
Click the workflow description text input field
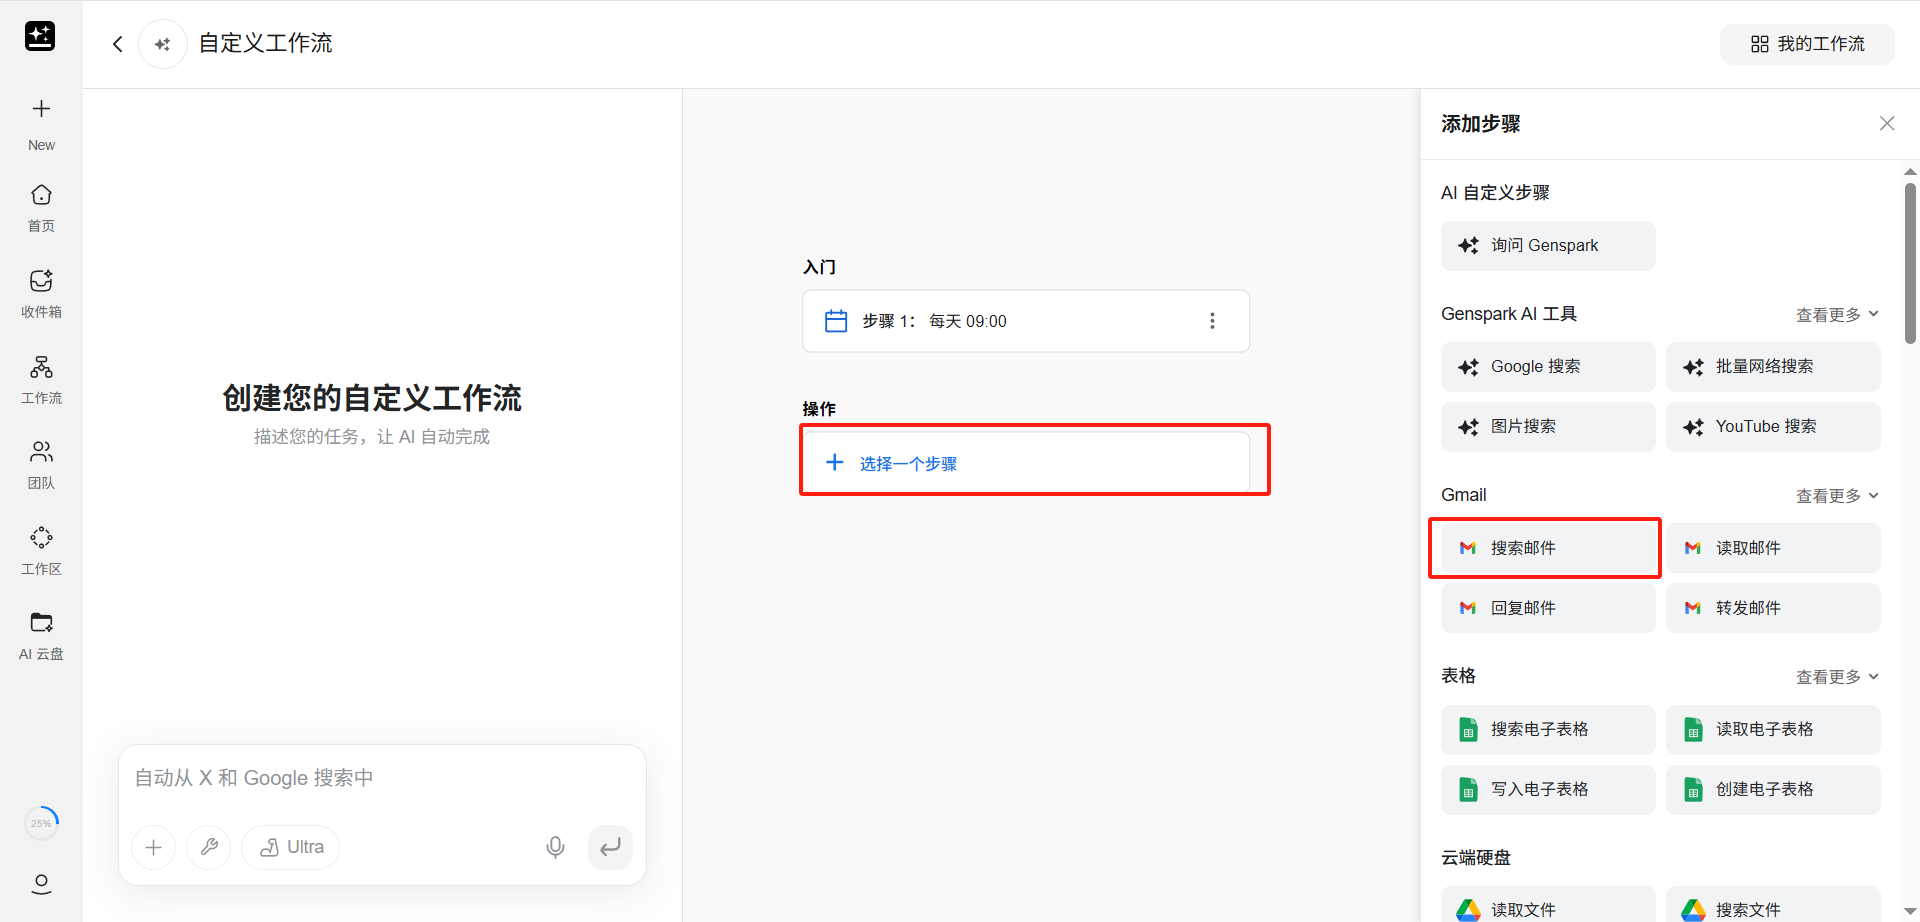[380, 778]
